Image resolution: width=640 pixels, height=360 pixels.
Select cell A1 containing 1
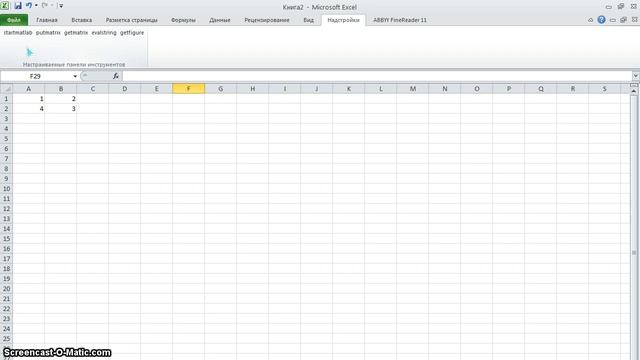tap(29, 99)
